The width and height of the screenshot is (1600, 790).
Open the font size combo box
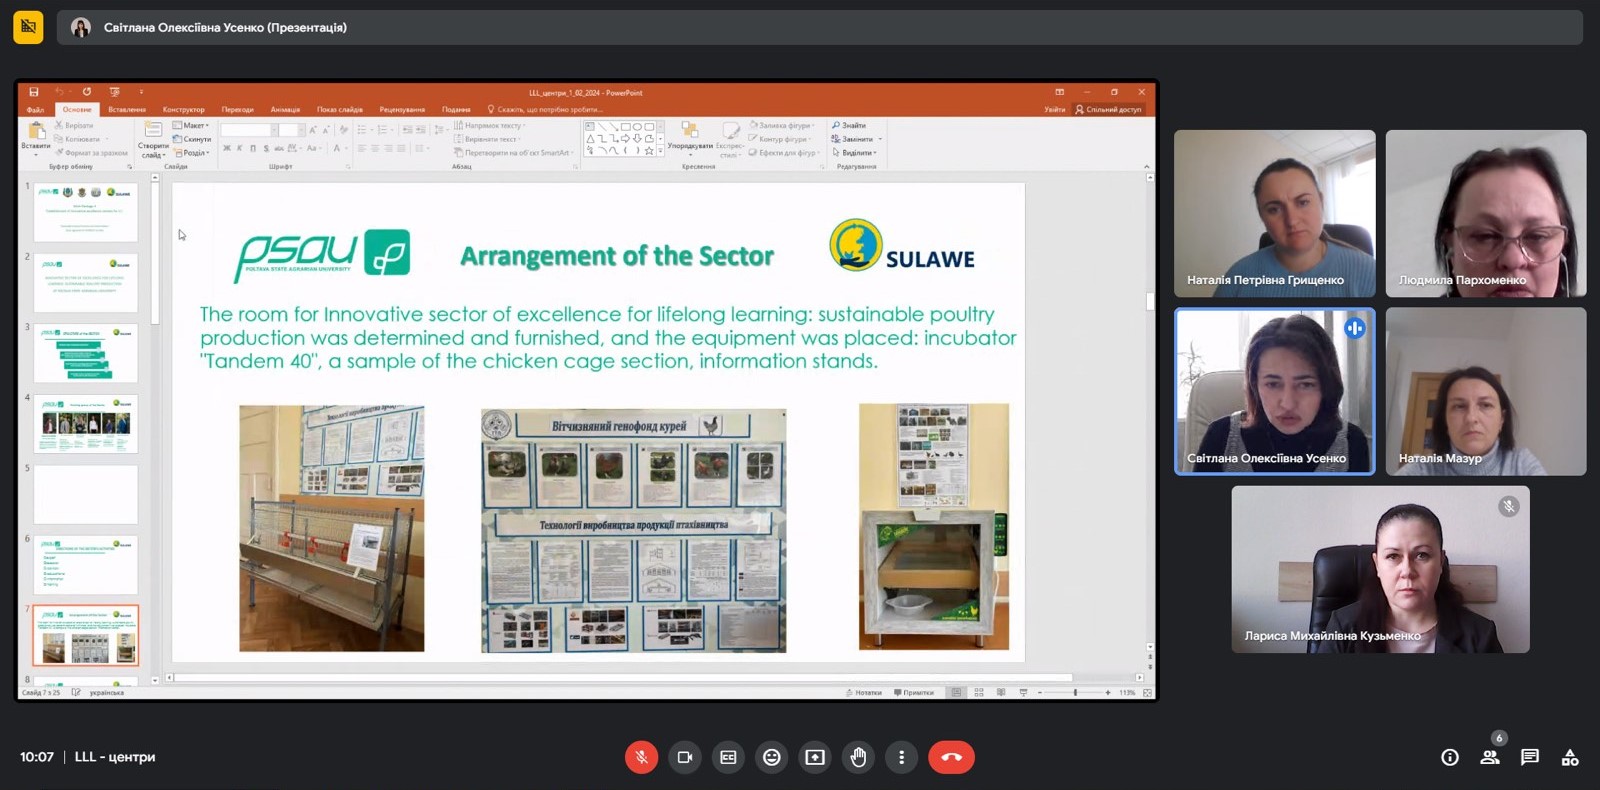(292, 130)
